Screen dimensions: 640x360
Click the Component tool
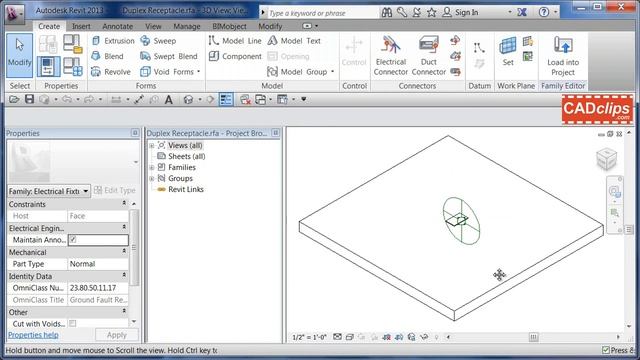(235, 56)
